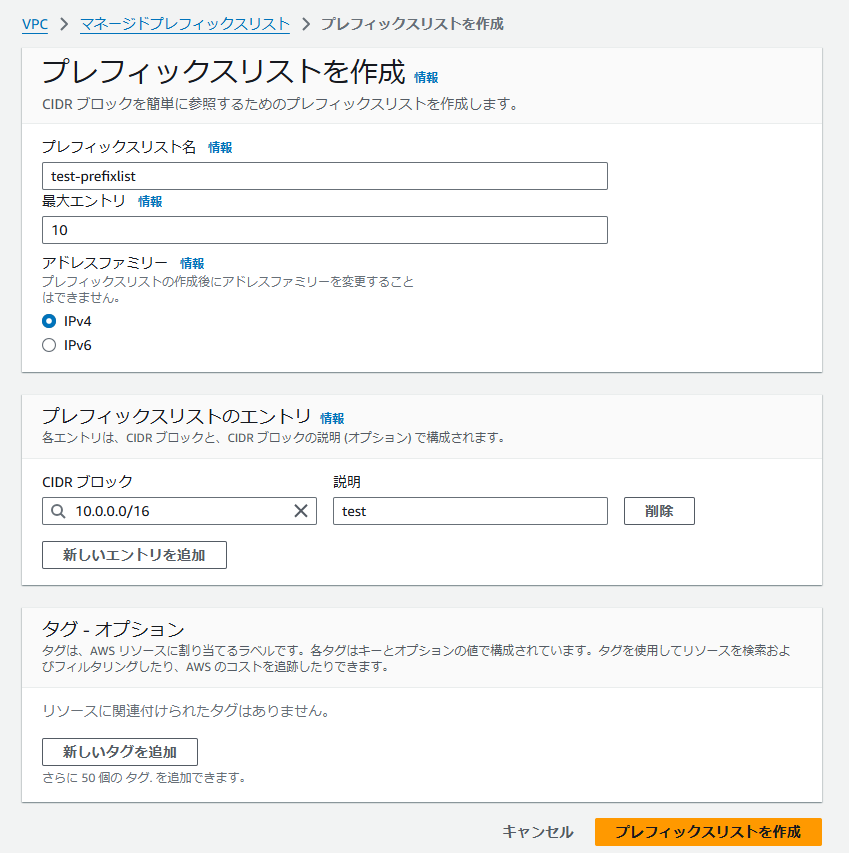Open 情報 link beside プレフィックスリストのエントリ
Viewport: 849px width, 853px height.
[332, 418]
